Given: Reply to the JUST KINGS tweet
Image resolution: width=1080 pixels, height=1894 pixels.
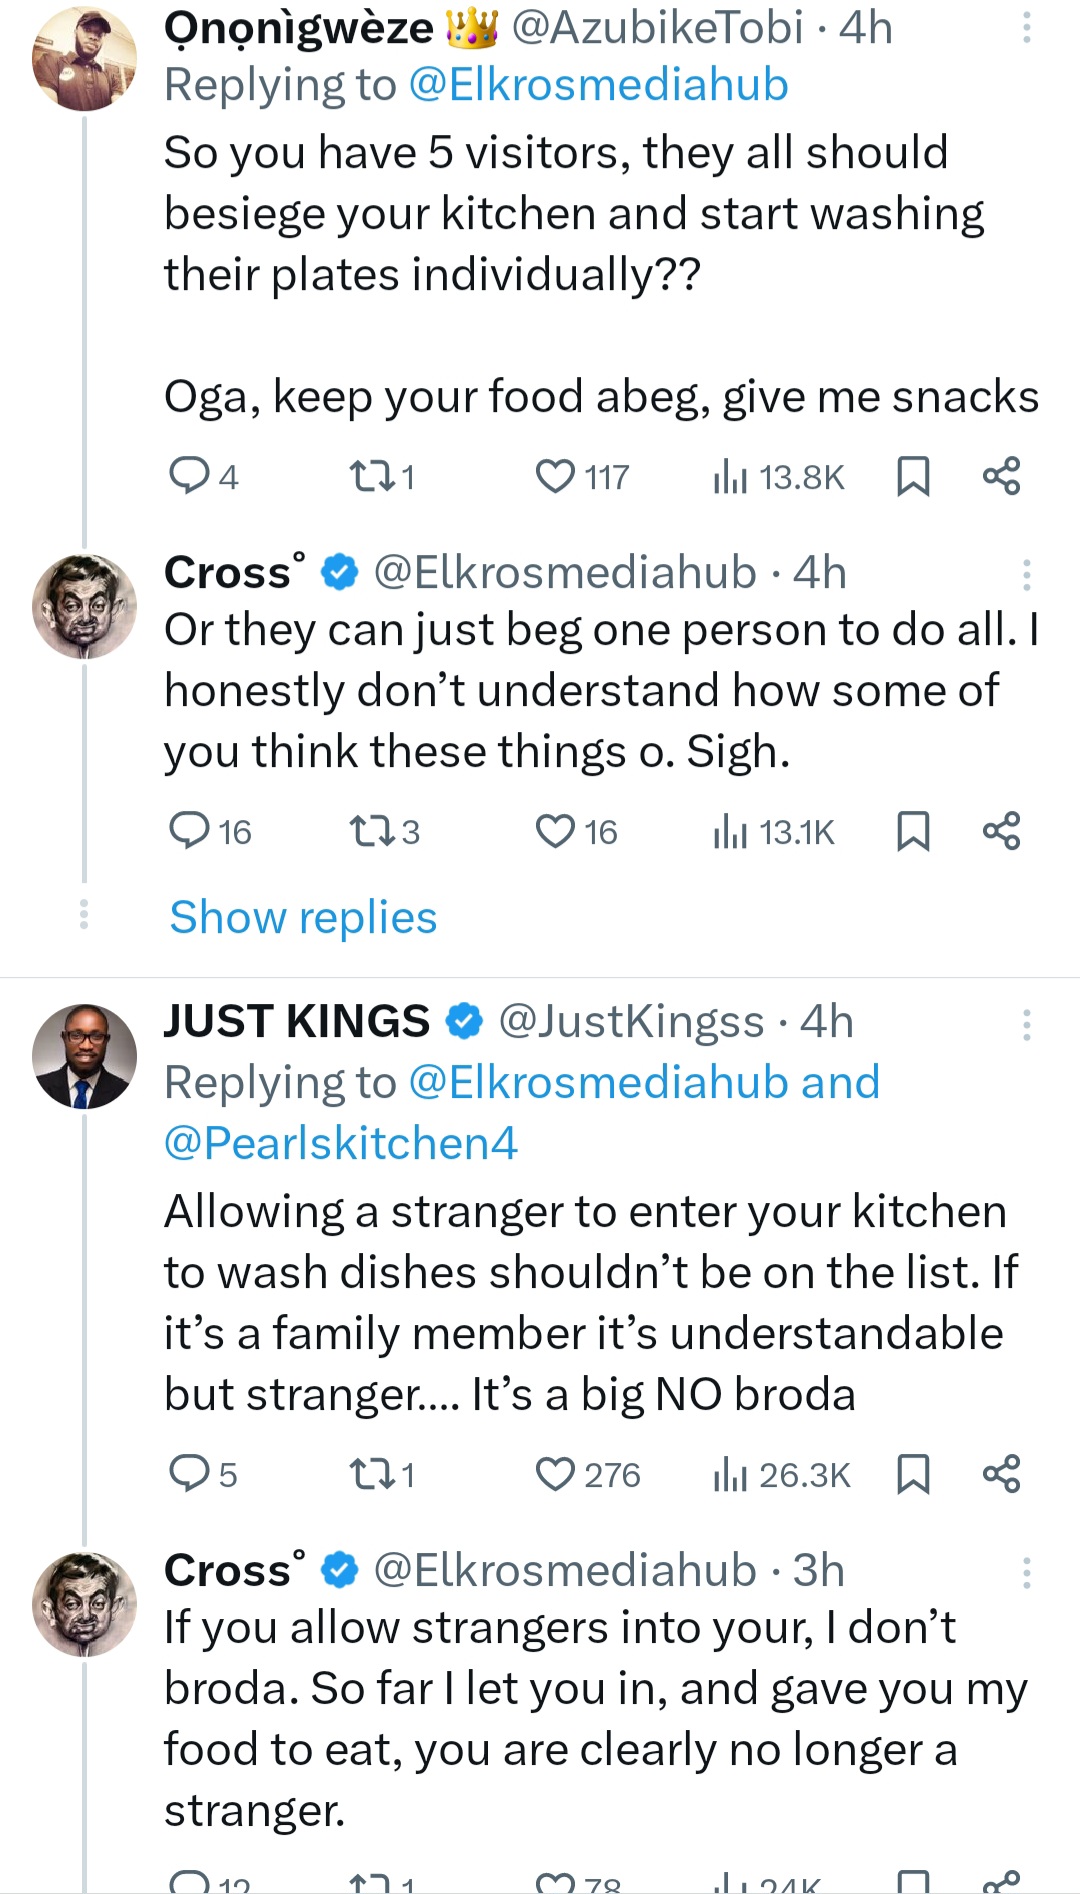Looking at the screenshot, I should coord(187,1474).
